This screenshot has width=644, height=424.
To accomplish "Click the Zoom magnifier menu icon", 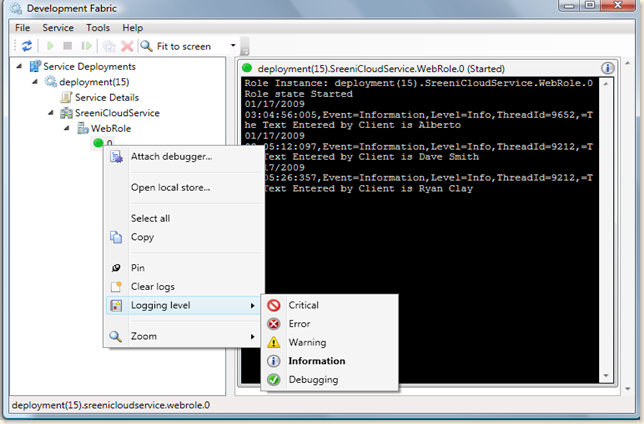I will click(116, 336).
